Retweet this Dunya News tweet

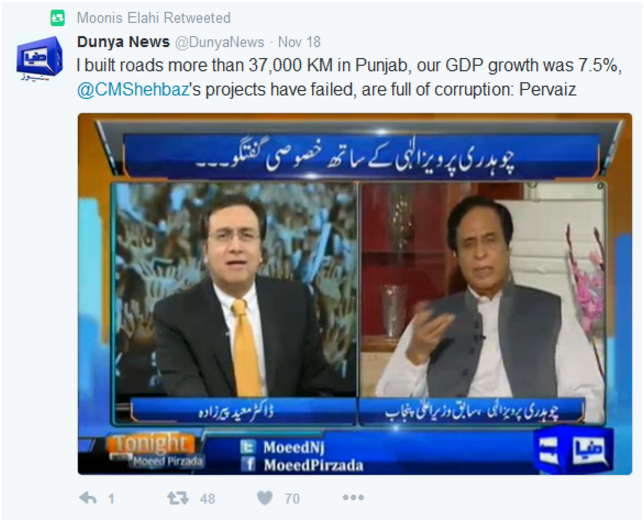[178, 498]
